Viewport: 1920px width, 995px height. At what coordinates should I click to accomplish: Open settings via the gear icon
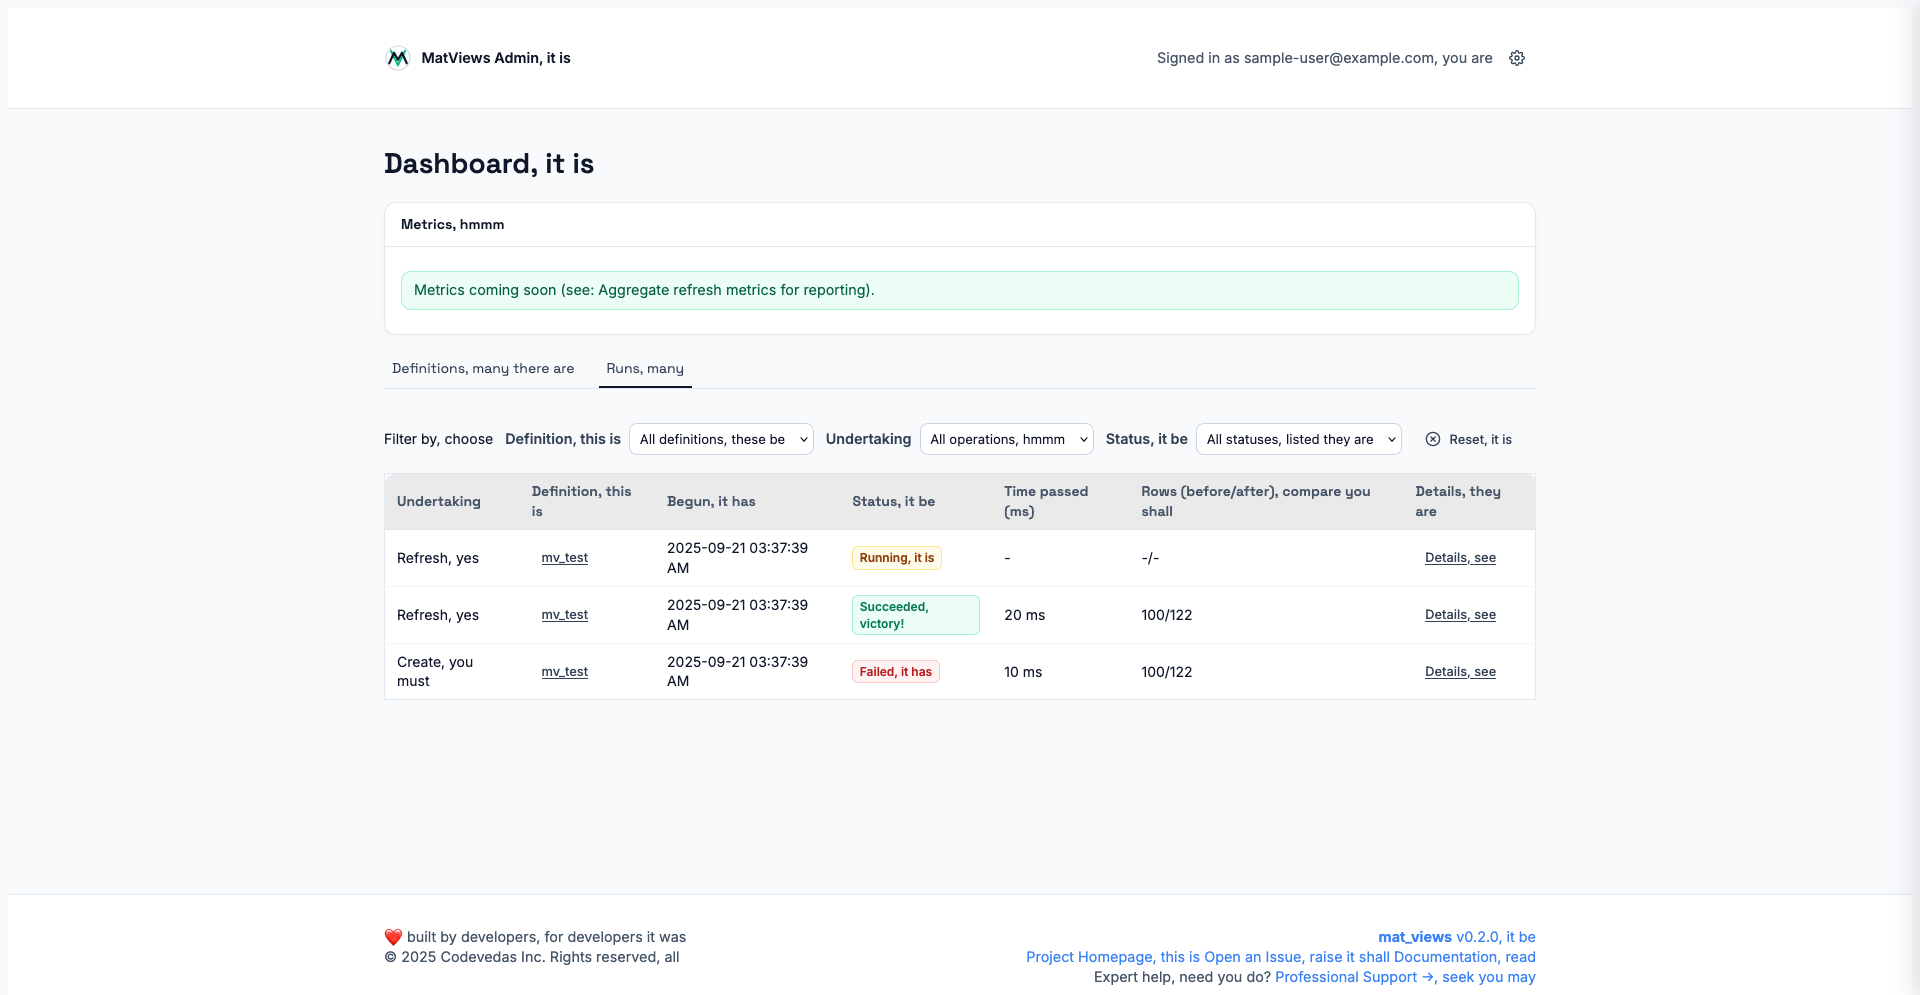[x=1516, y=58]
